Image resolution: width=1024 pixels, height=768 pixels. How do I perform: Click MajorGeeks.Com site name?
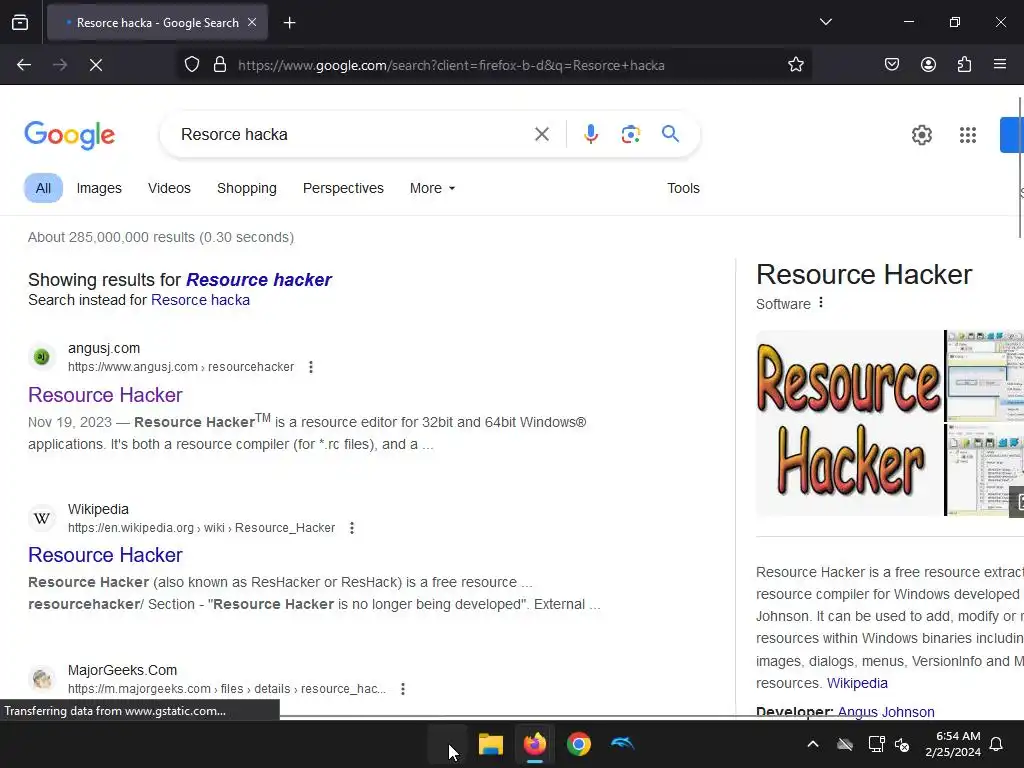123,670
